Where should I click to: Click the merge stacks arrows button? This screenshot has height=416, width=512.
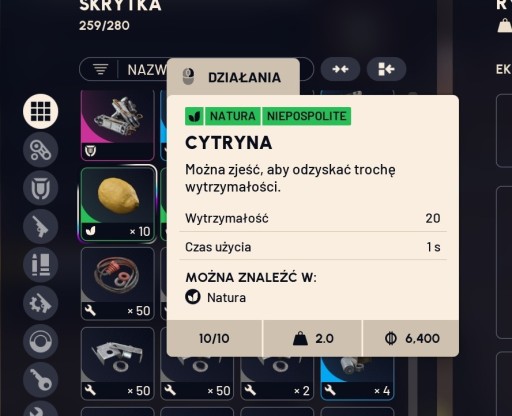coord(340,69)
